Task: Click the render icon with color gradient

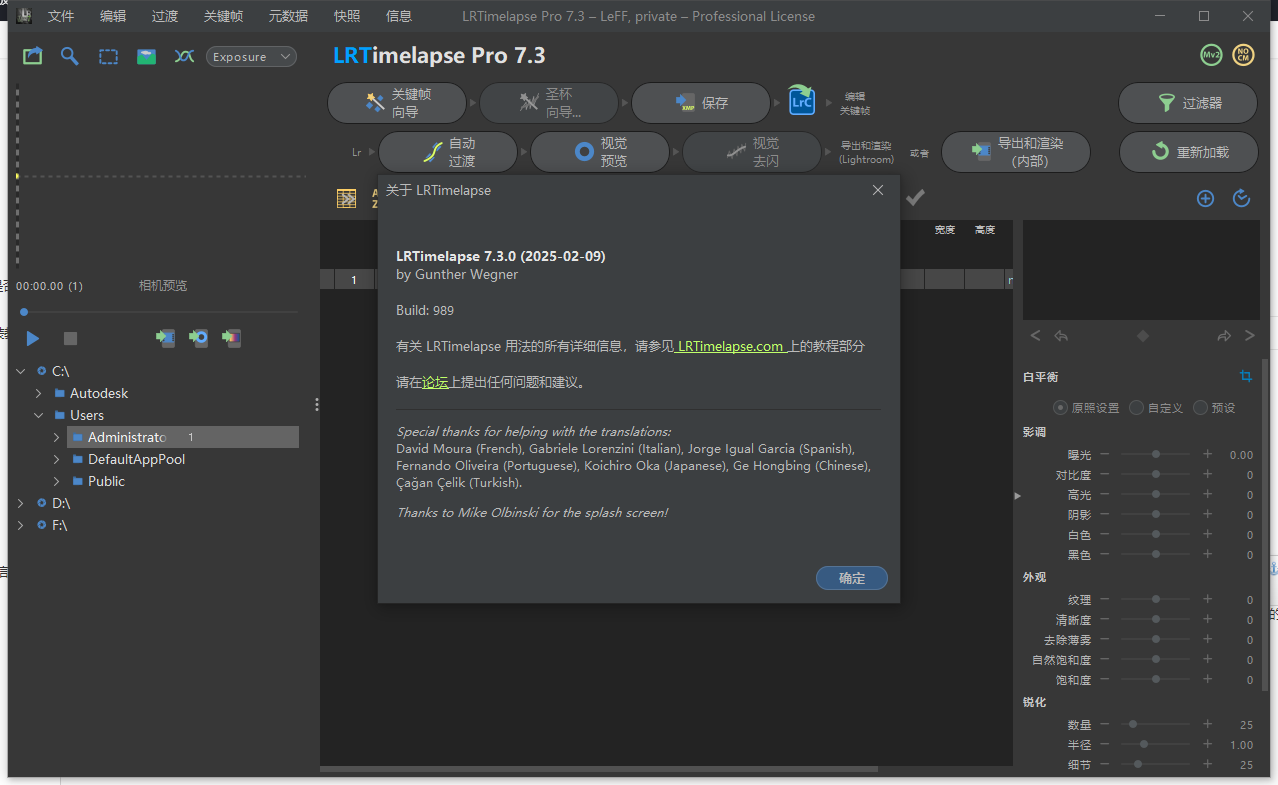Action: click(232, 338)
